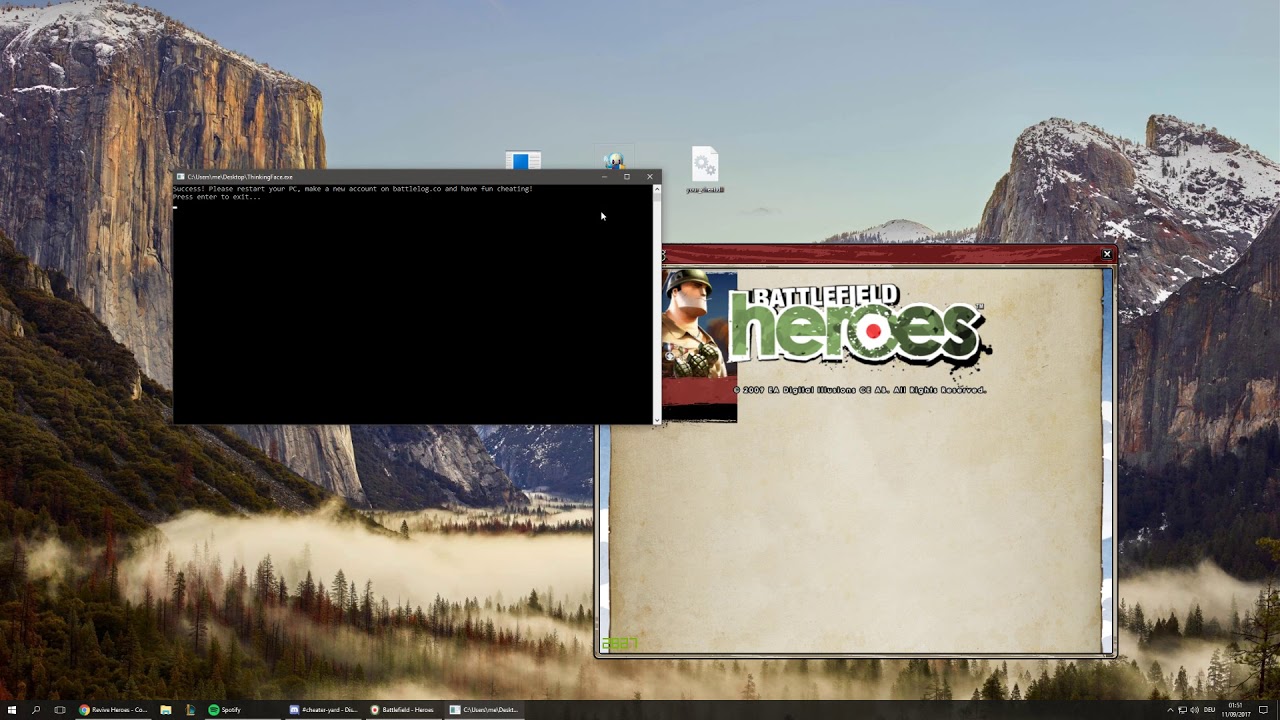The width and height of the screenshot is (1280, 720).
Task: Select the desktop icon with blue character
Action: point(614,161)
